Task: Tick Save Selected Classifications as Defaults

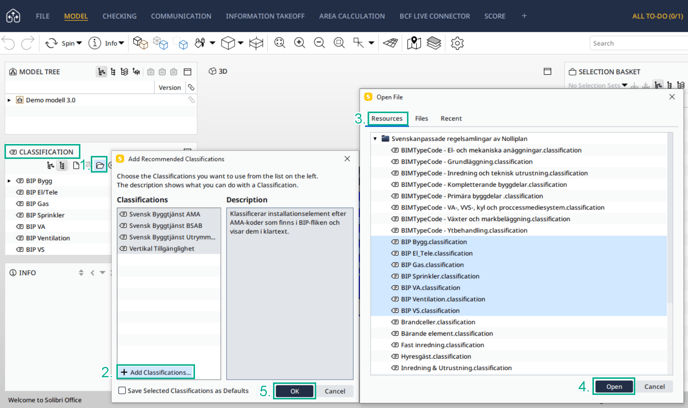Action: tap(122, 390)
